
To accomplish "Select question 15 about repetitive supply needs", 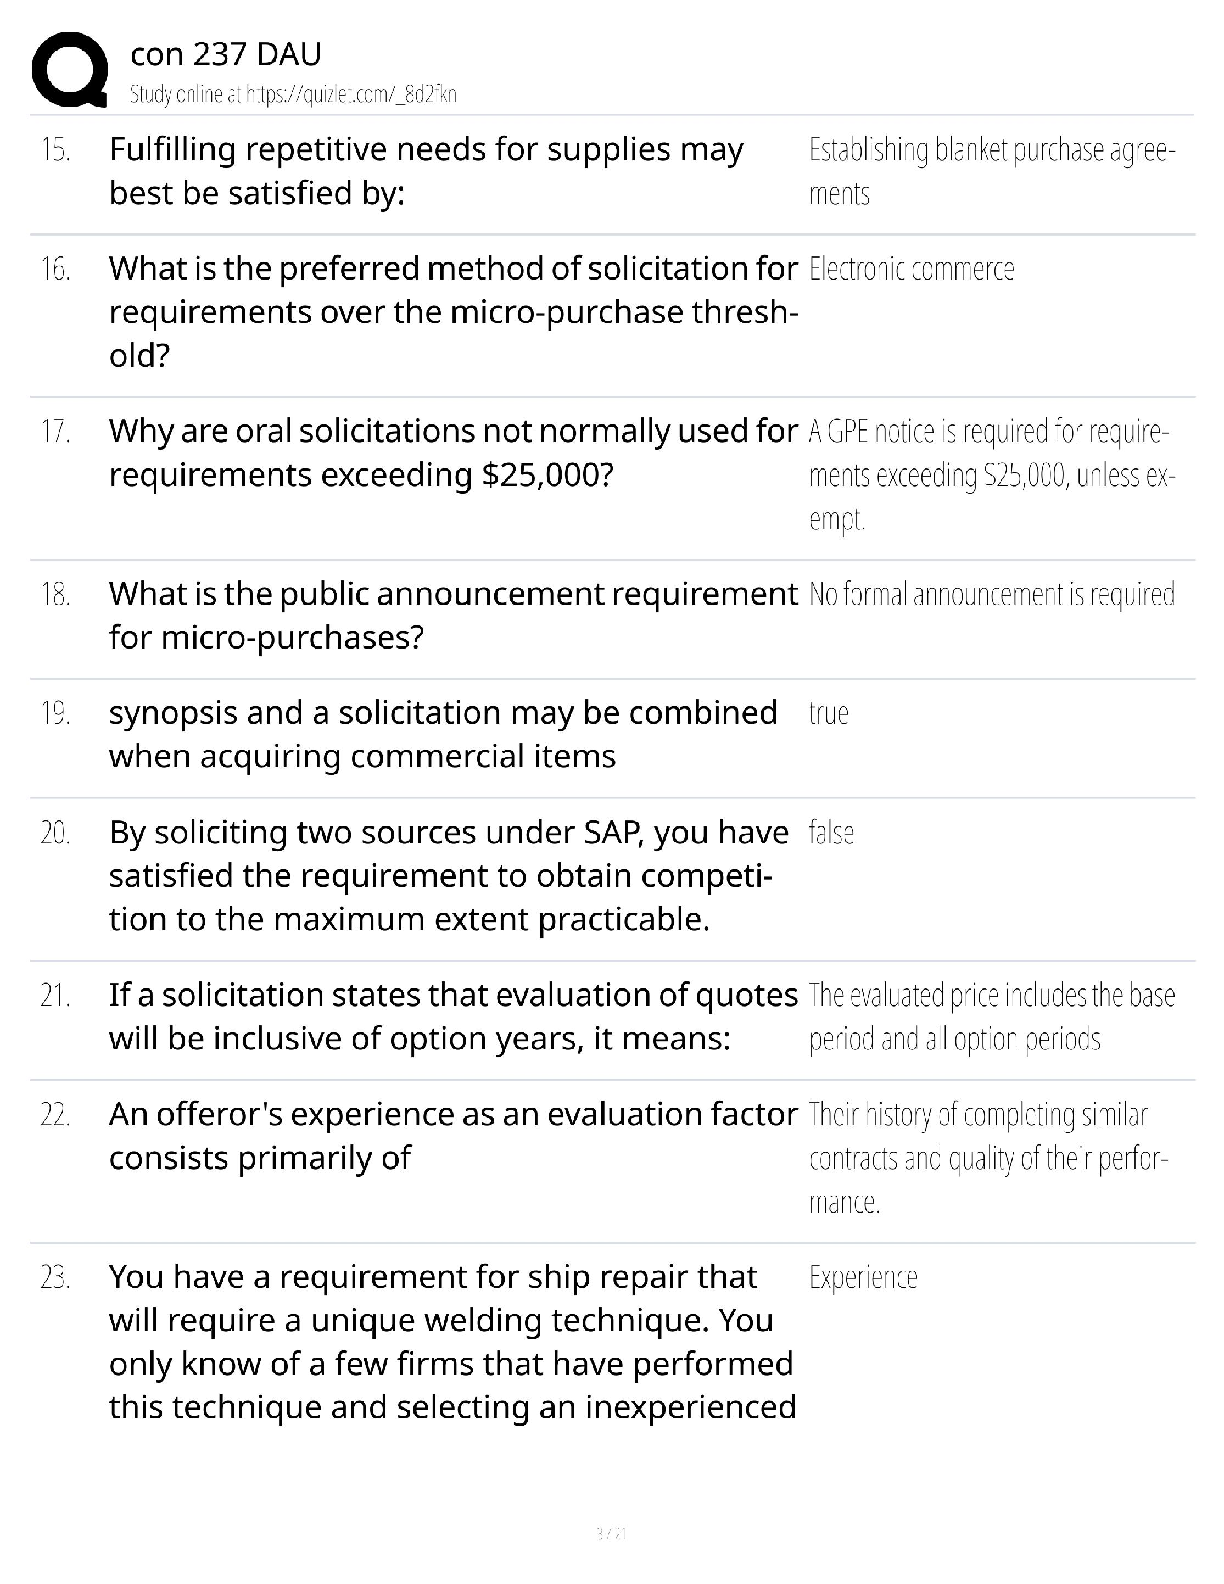I will coord(426,171).
